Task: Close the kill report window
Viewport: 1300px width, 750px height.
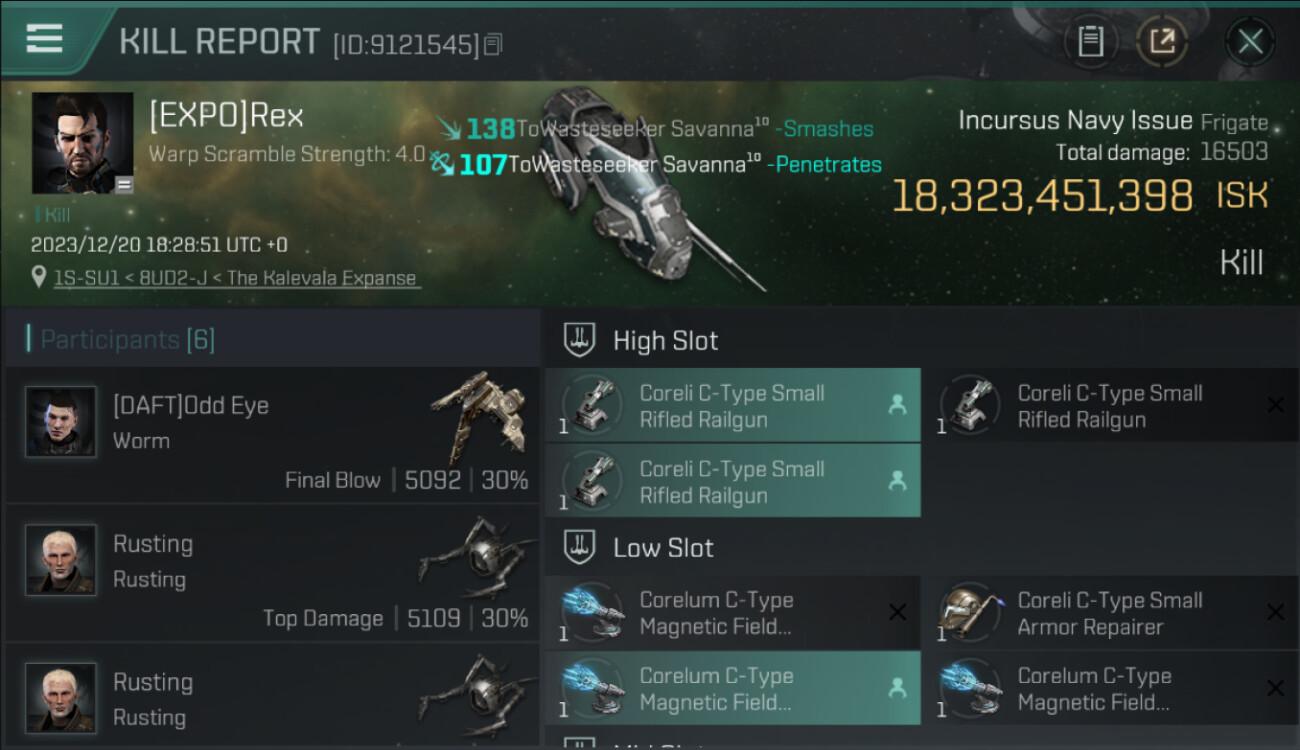Action: click(1250, 41)
